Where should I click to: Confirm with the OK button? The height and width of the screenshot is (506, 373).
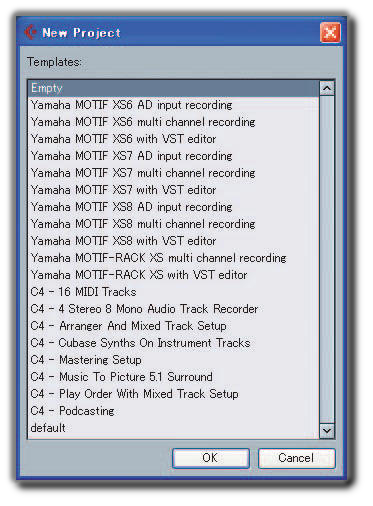click(x=211, y=458)
